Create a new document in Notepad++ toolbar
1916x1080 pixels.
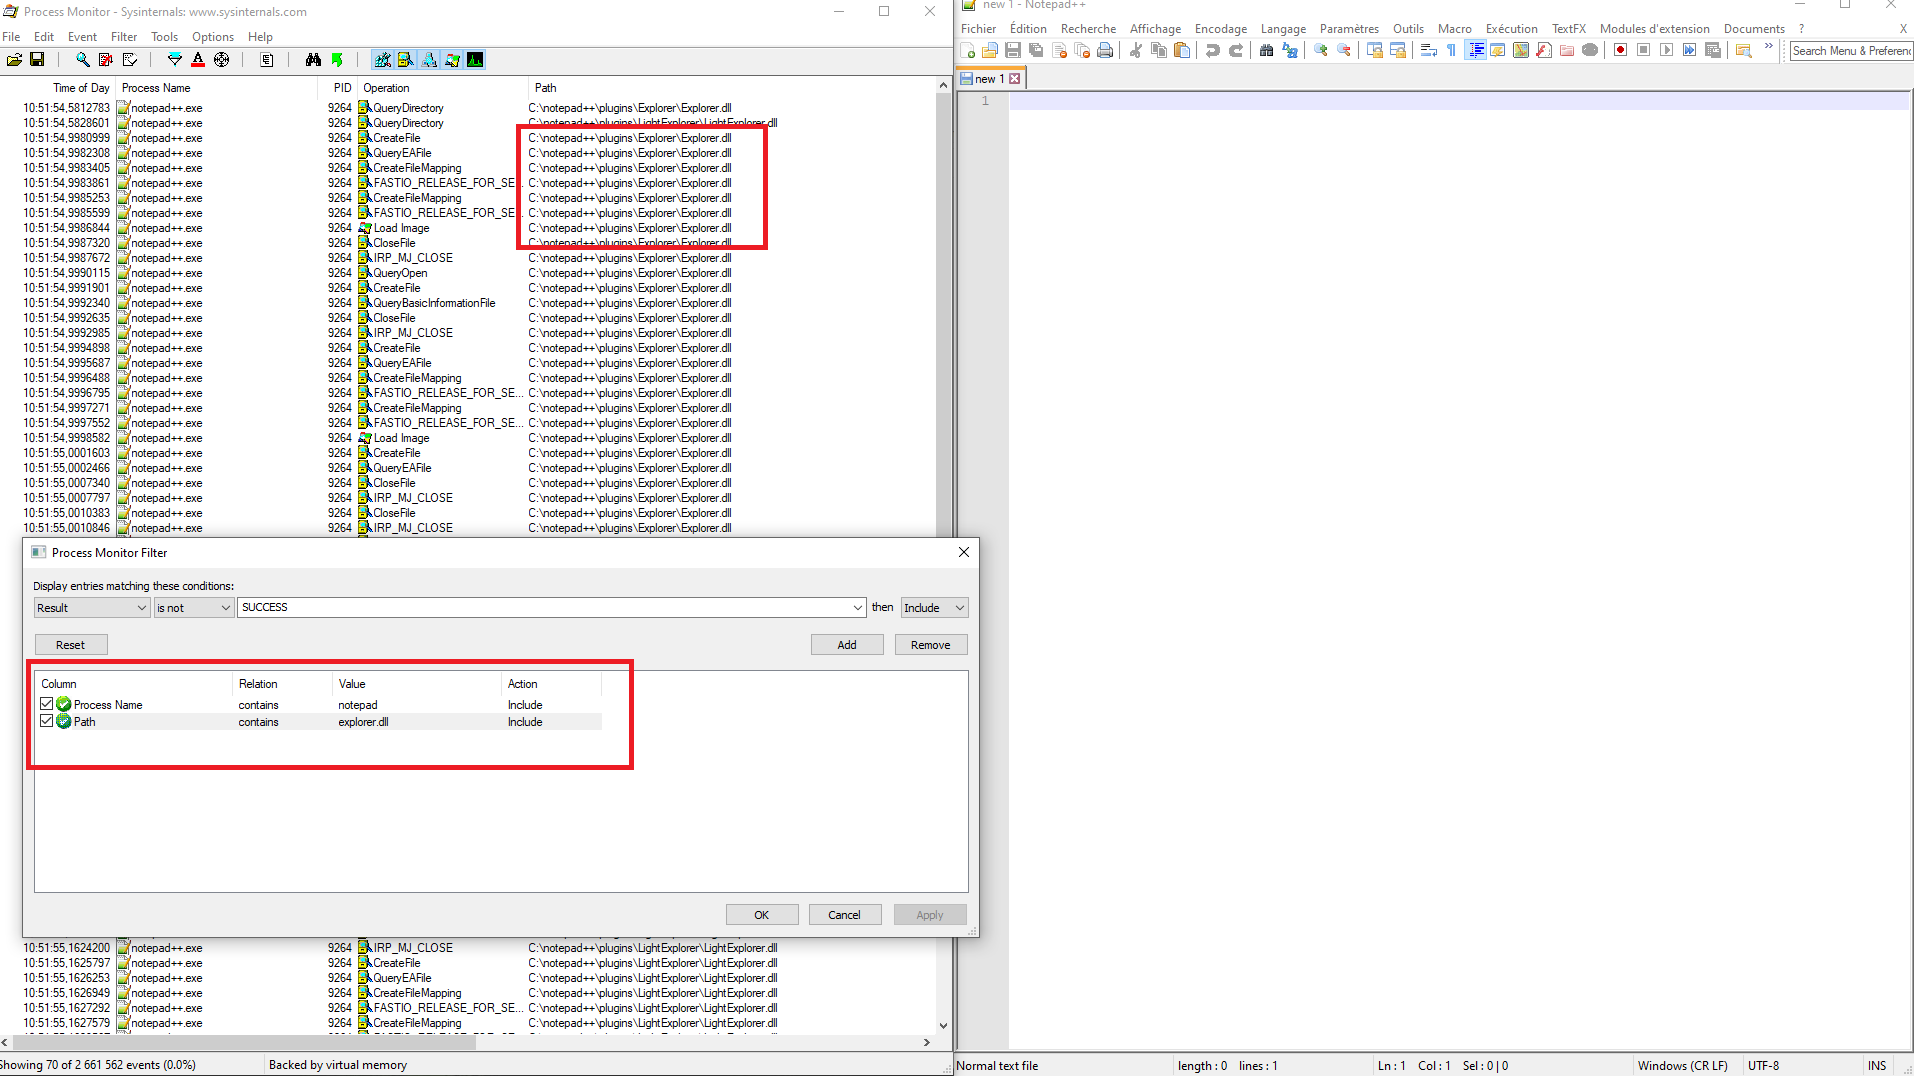click(x=967, y=51)
